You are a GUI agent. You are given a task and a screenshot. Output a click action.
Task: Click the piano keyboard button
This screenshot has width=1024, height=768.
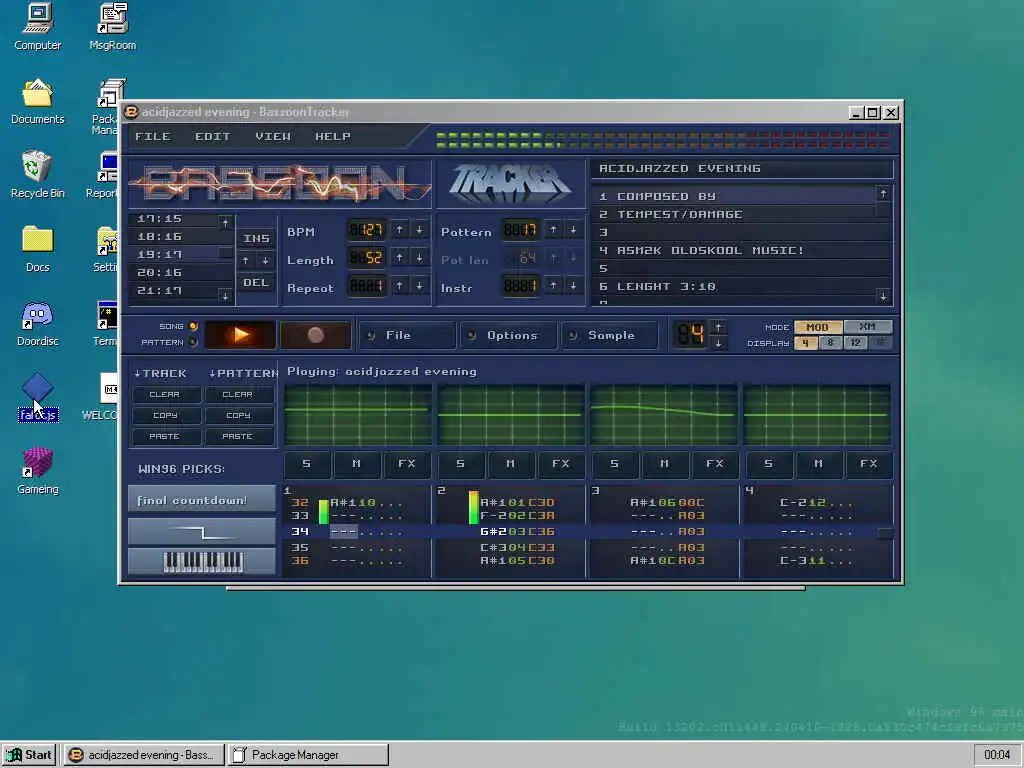pyautogui.click(x=202, y=562)
